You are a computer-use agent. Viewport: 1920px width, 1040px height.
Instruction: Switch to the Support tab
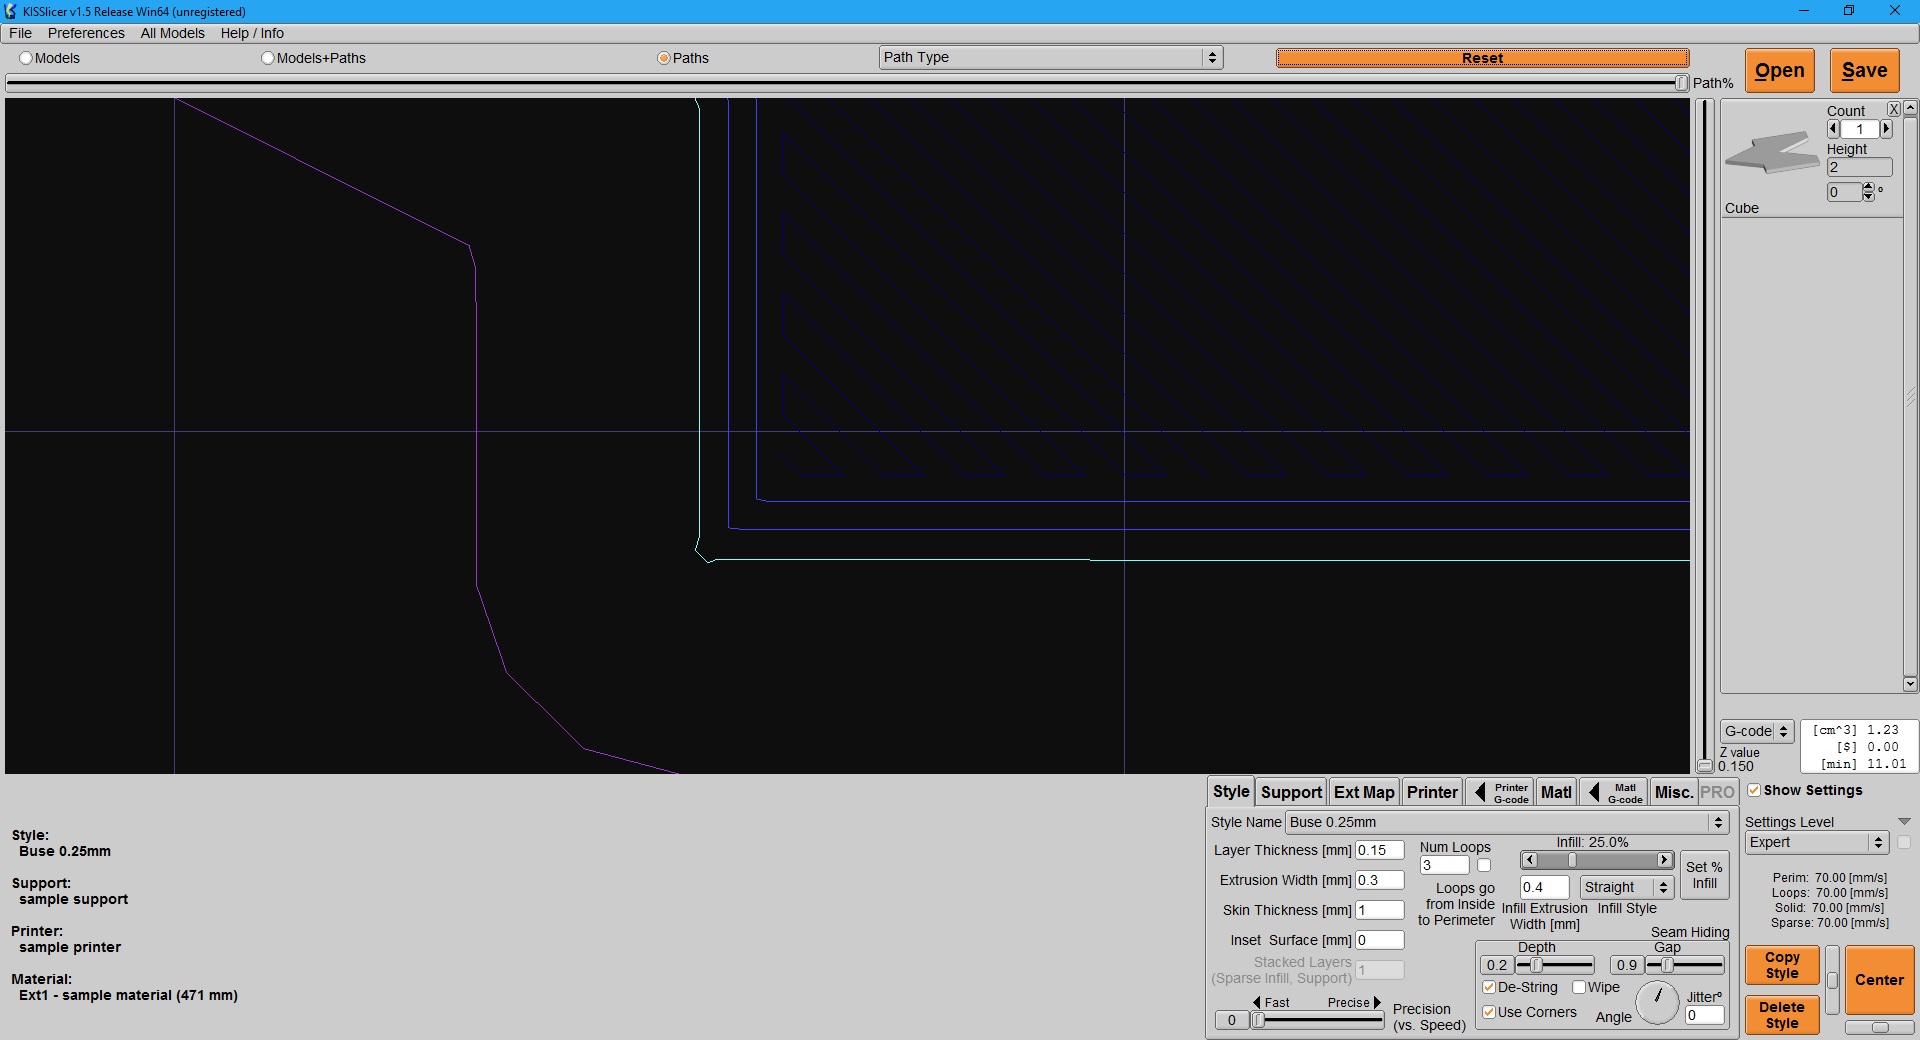(x=1291, y=792)
